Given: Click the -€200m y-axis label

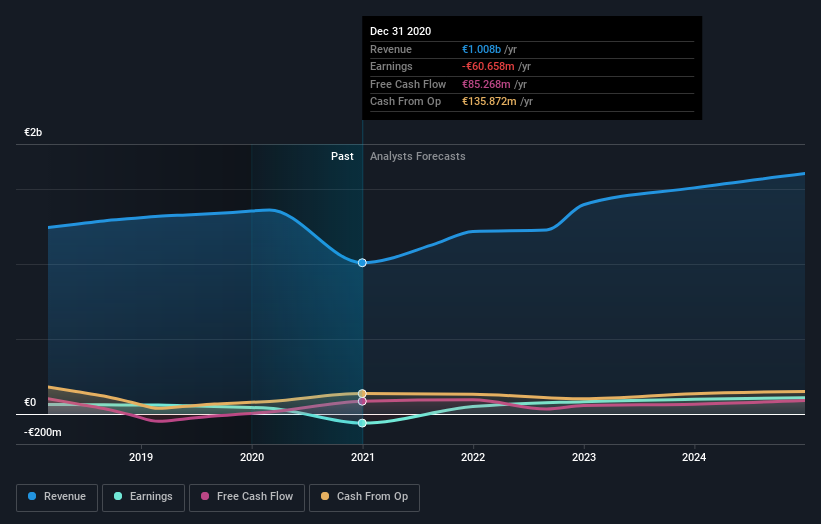Looking at the screenshot, I should pos(43,432).
